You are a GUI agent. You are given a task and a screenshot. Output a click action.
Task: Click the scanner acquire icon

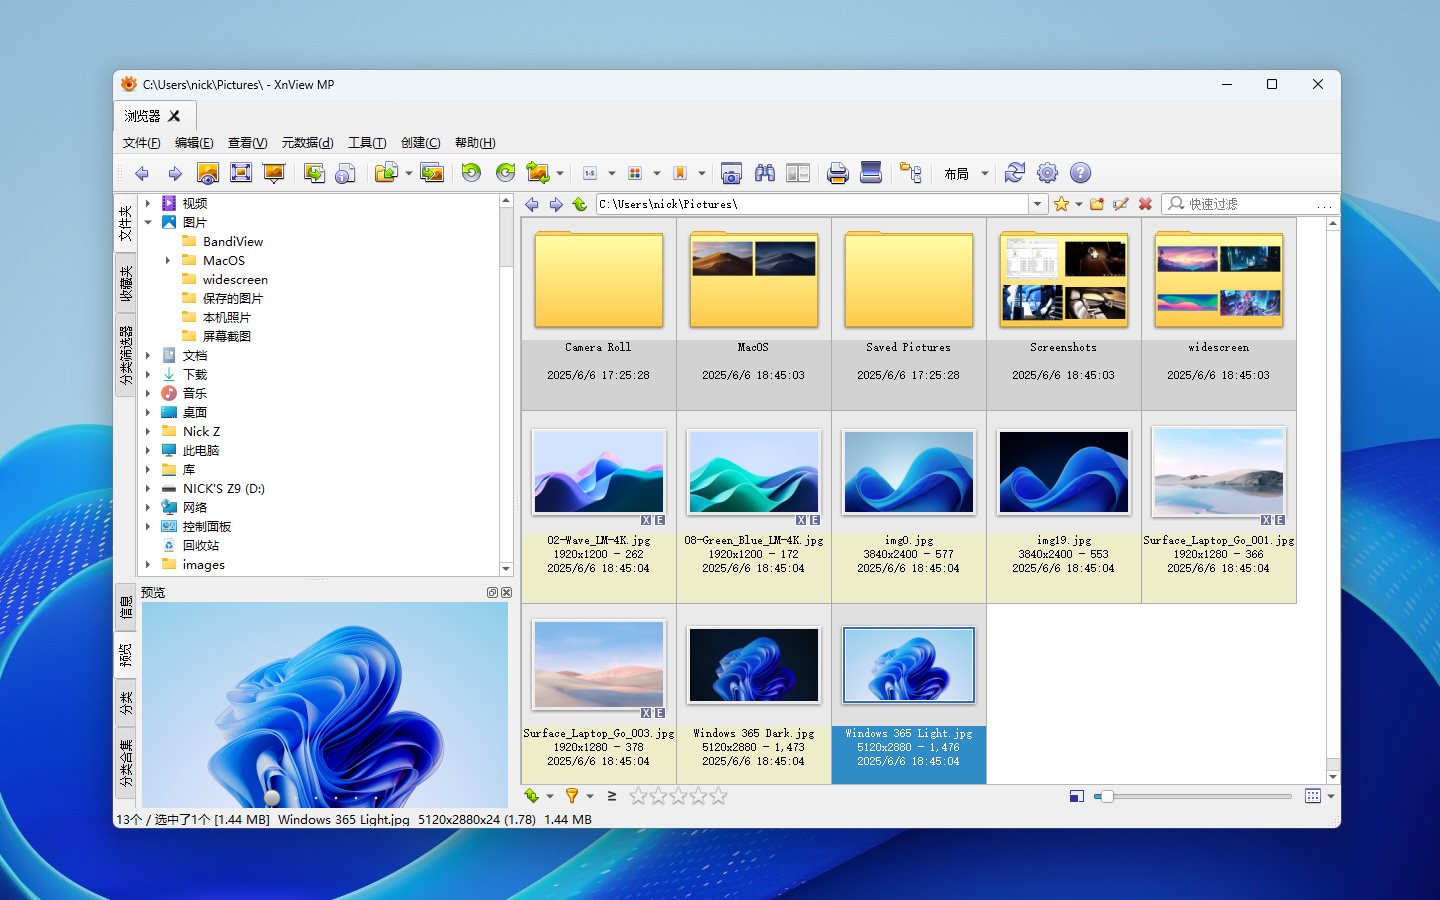871,173
